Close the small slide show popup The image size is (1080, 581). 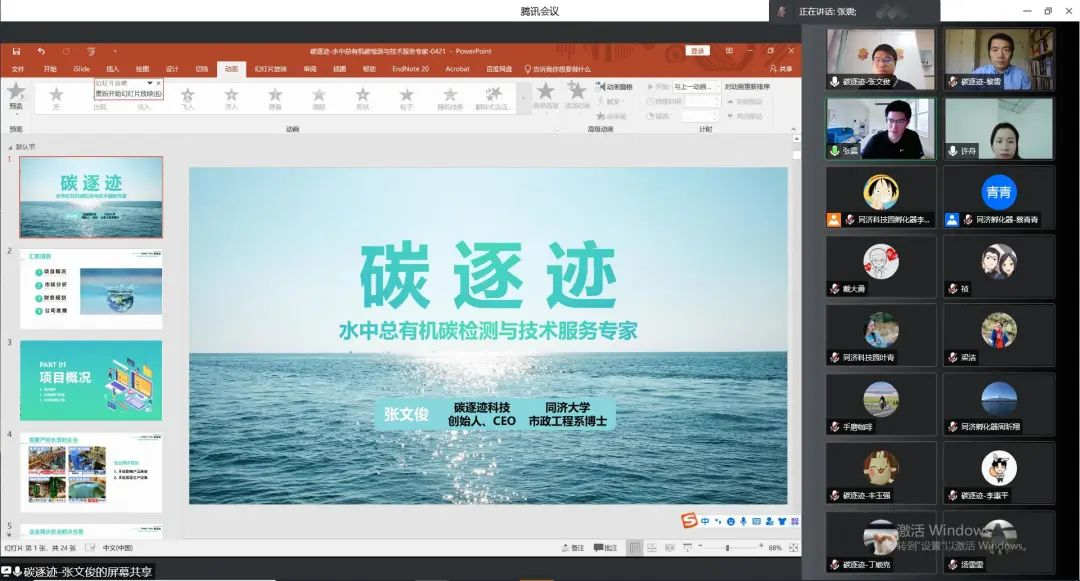[158, 83]
